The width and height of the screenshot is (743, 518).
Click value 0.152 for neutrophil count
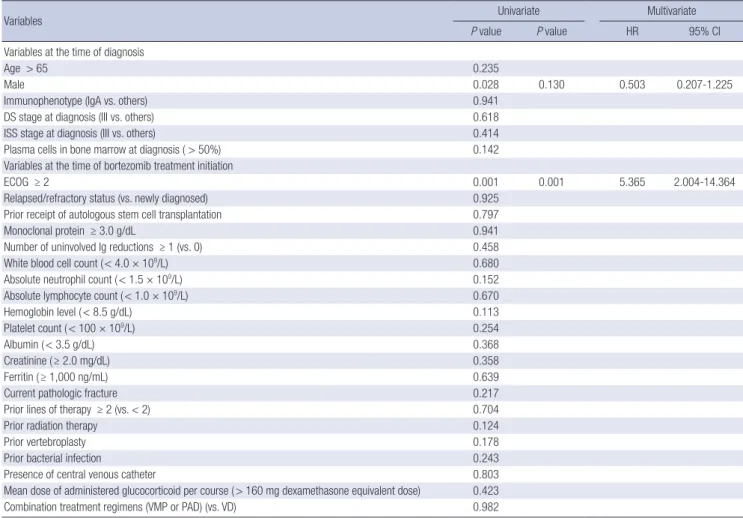486,280
